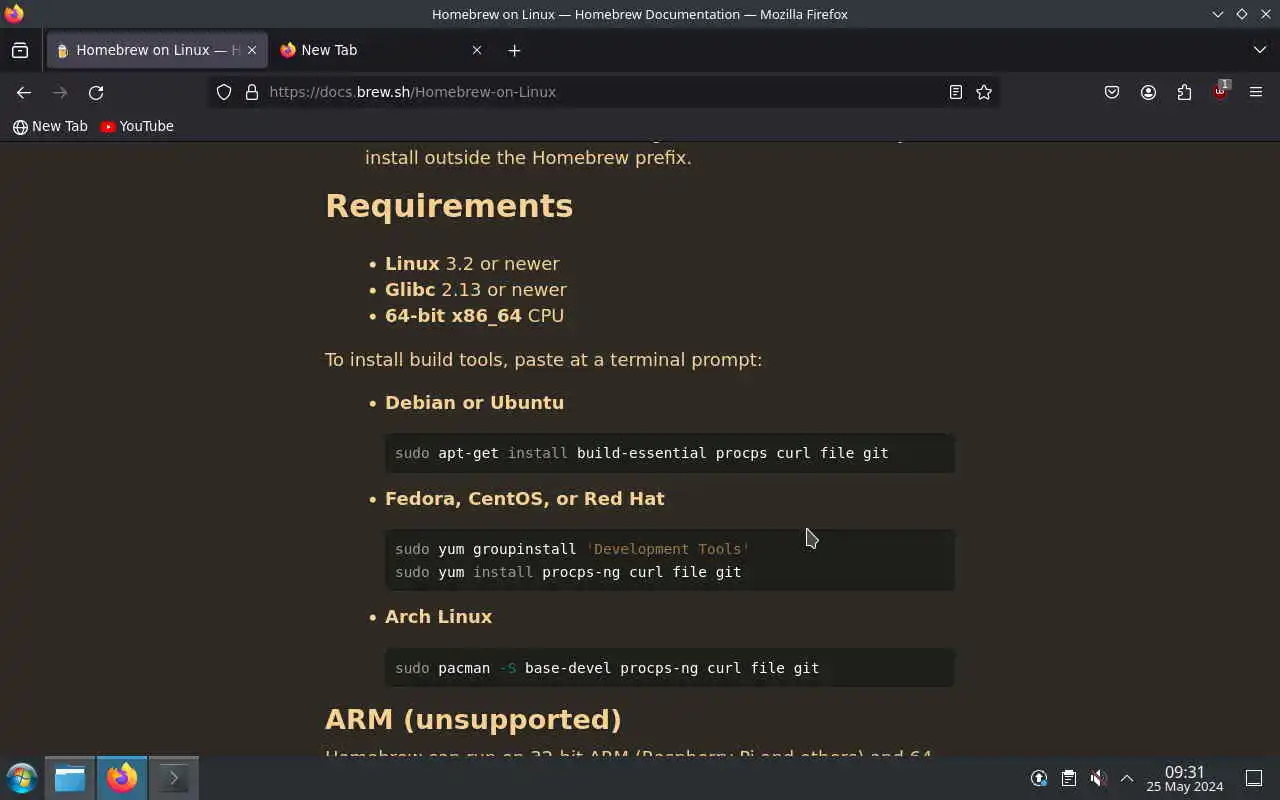Click 'Arch Linux' list item
Screen dimensions: 1280x800
[x=438, y=617]
